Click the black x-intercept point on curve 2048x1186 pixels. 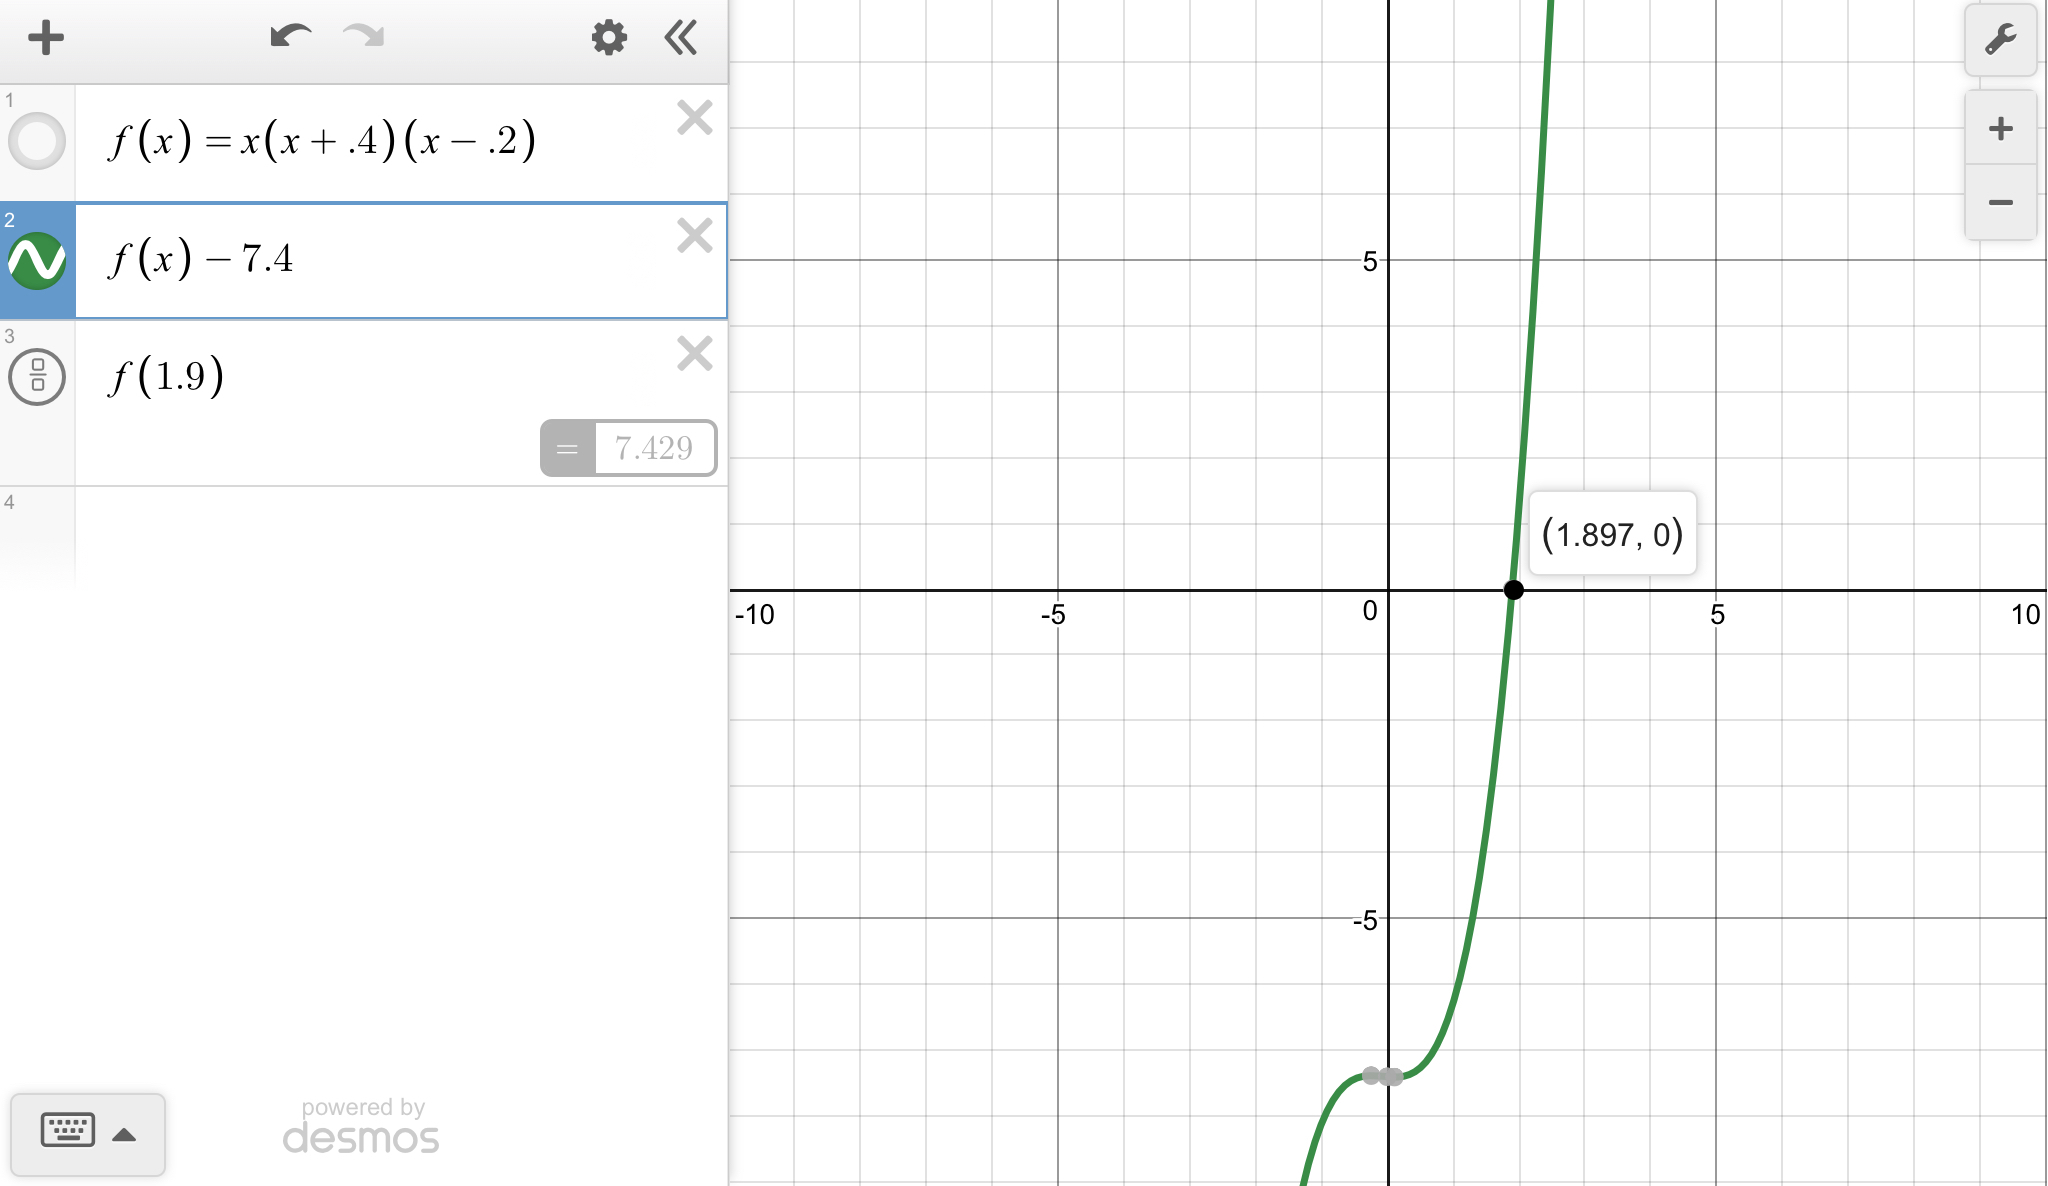coord(1513,590)
